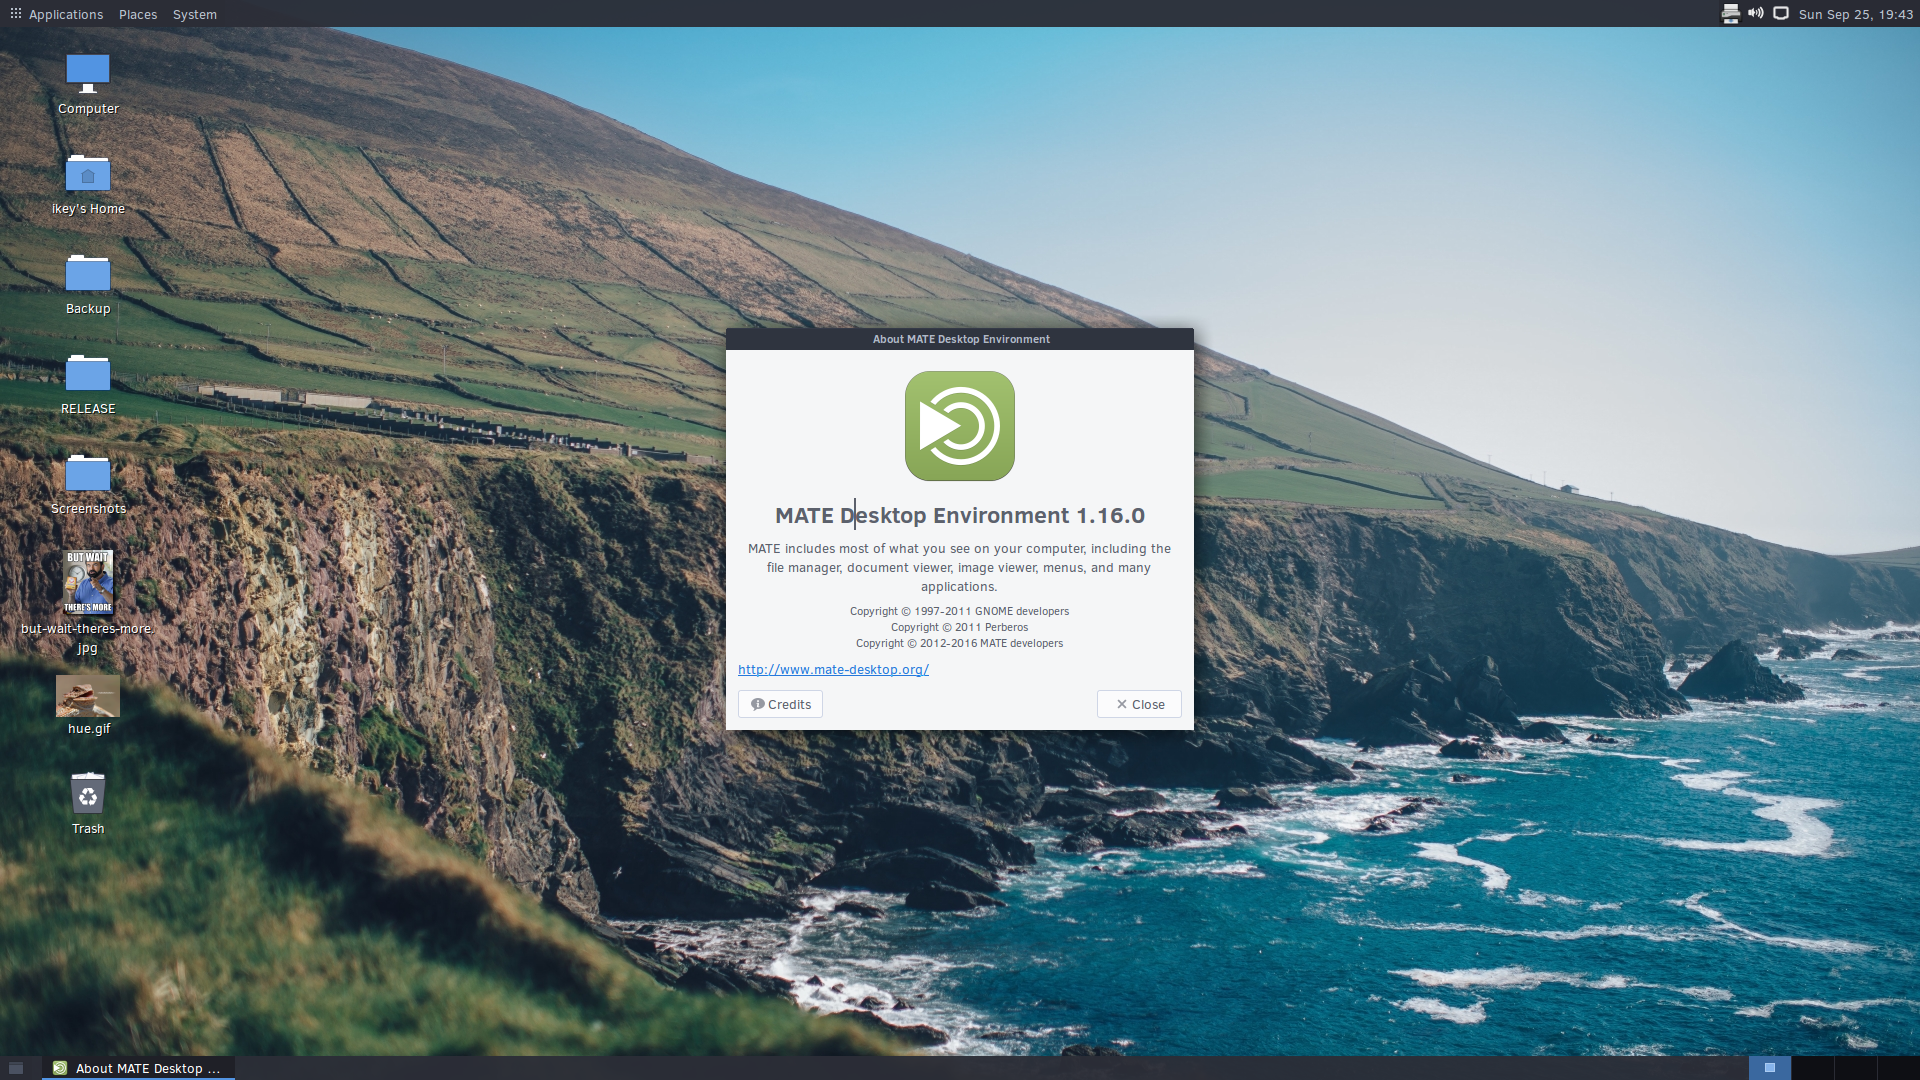Select the Backup folder on desktop
Screen dimensions: 1920x1080
coord(88,275)
